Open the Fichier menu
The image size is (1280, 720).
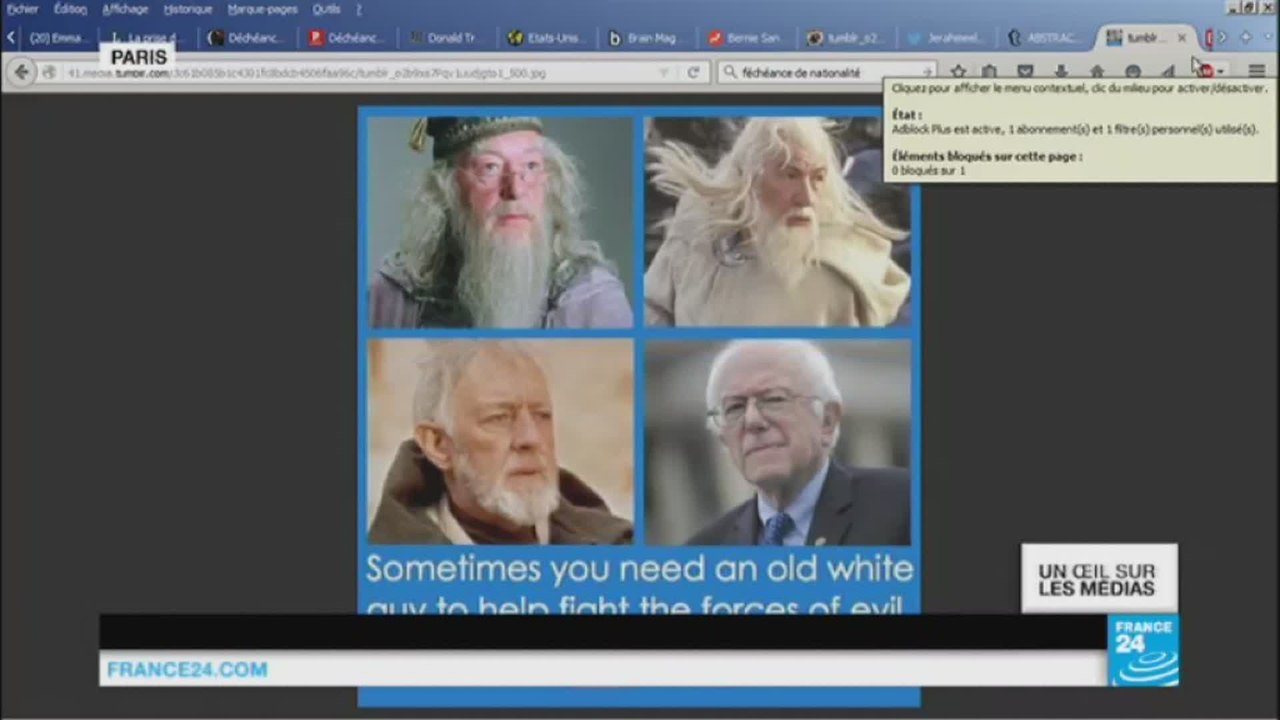22,9
